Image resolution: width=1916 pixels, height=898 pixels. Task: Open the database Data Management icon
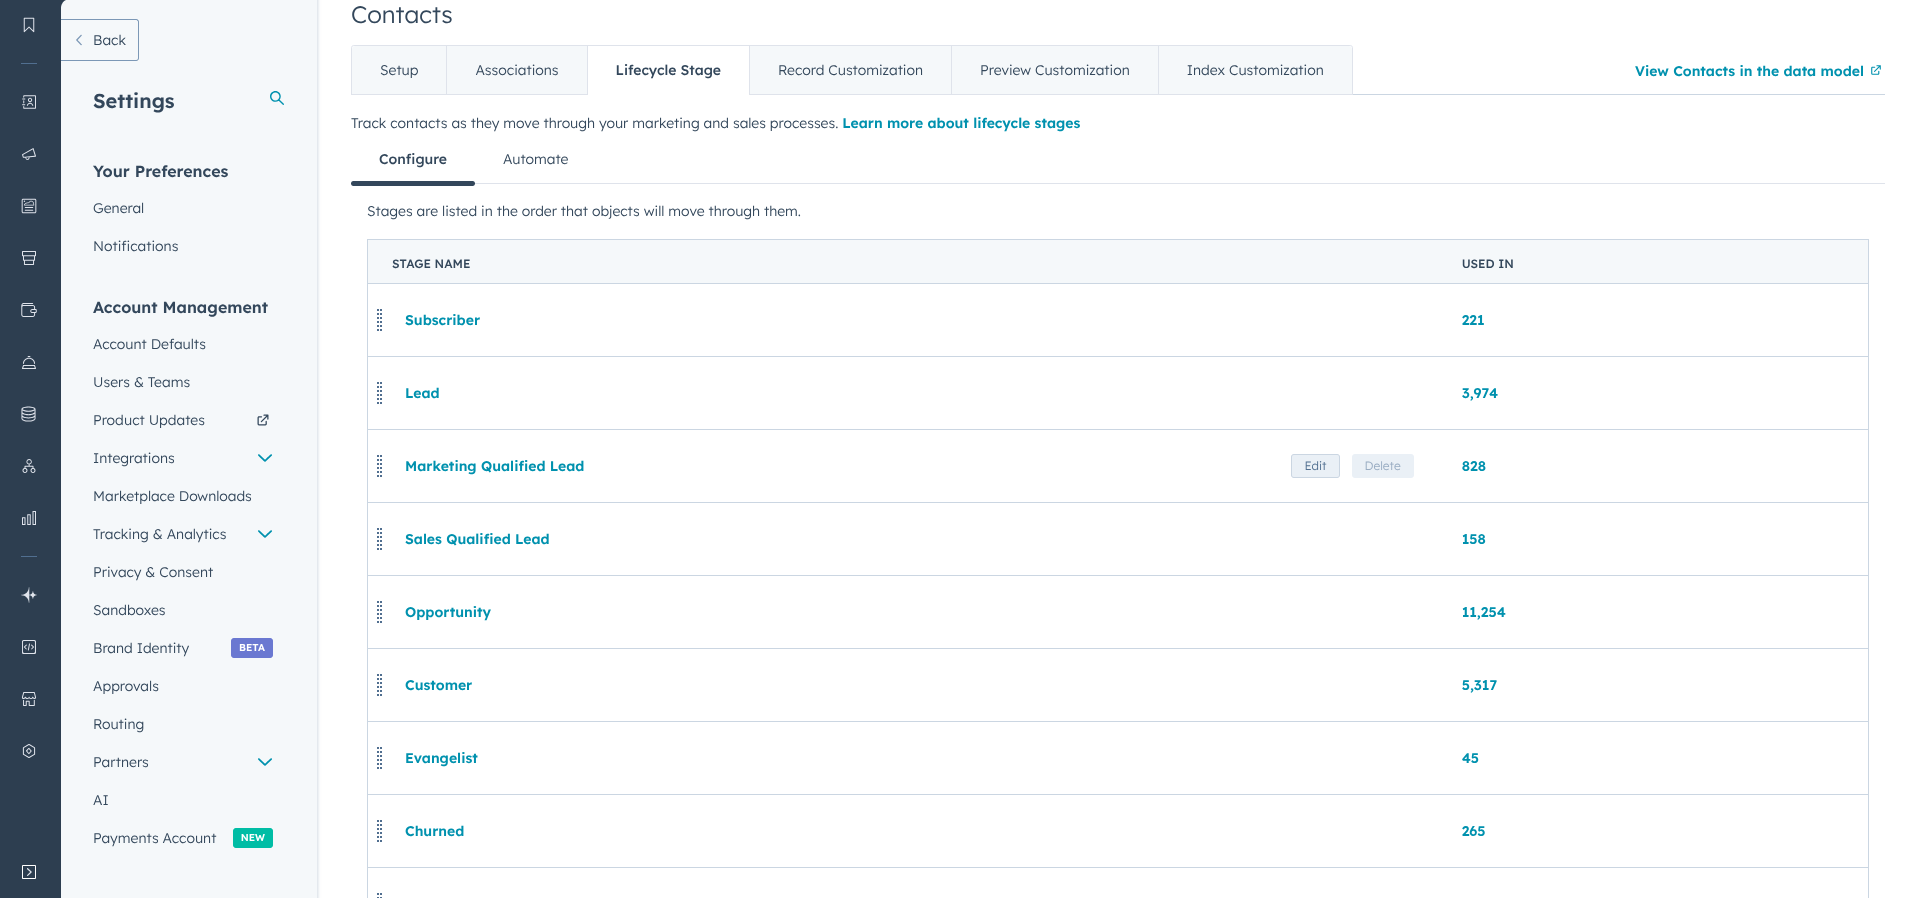pyautogui.click(x=29, y=414)
